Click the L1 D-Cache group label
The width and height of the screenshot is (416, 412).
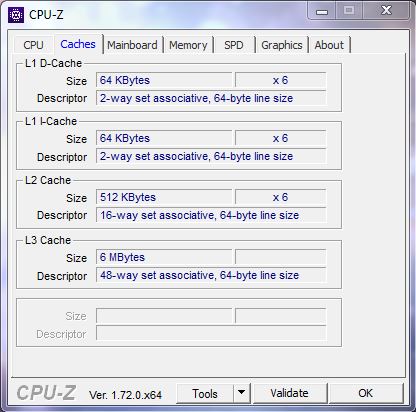click(x=53, y=63)
